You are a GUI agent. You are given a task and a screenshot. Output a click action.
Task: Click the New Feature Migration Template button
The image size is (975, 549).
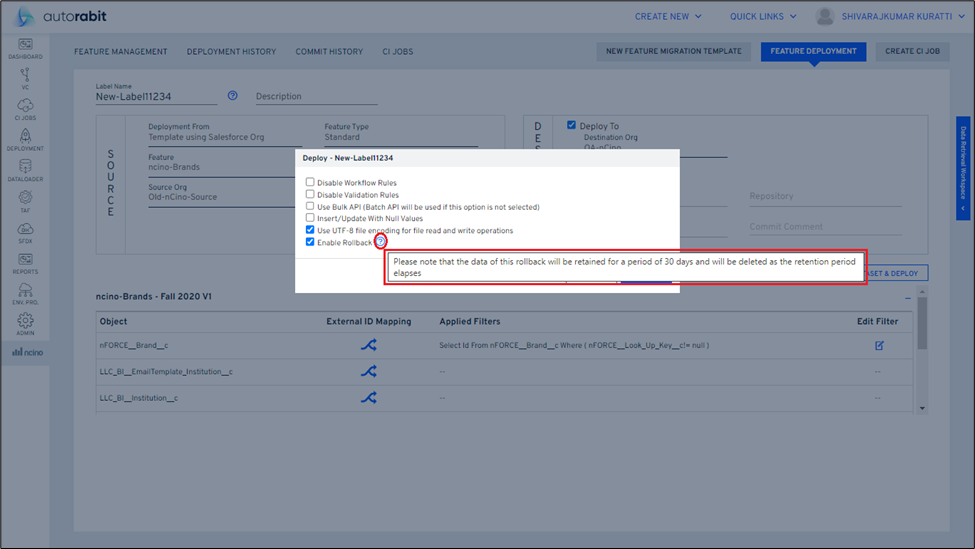673,52
